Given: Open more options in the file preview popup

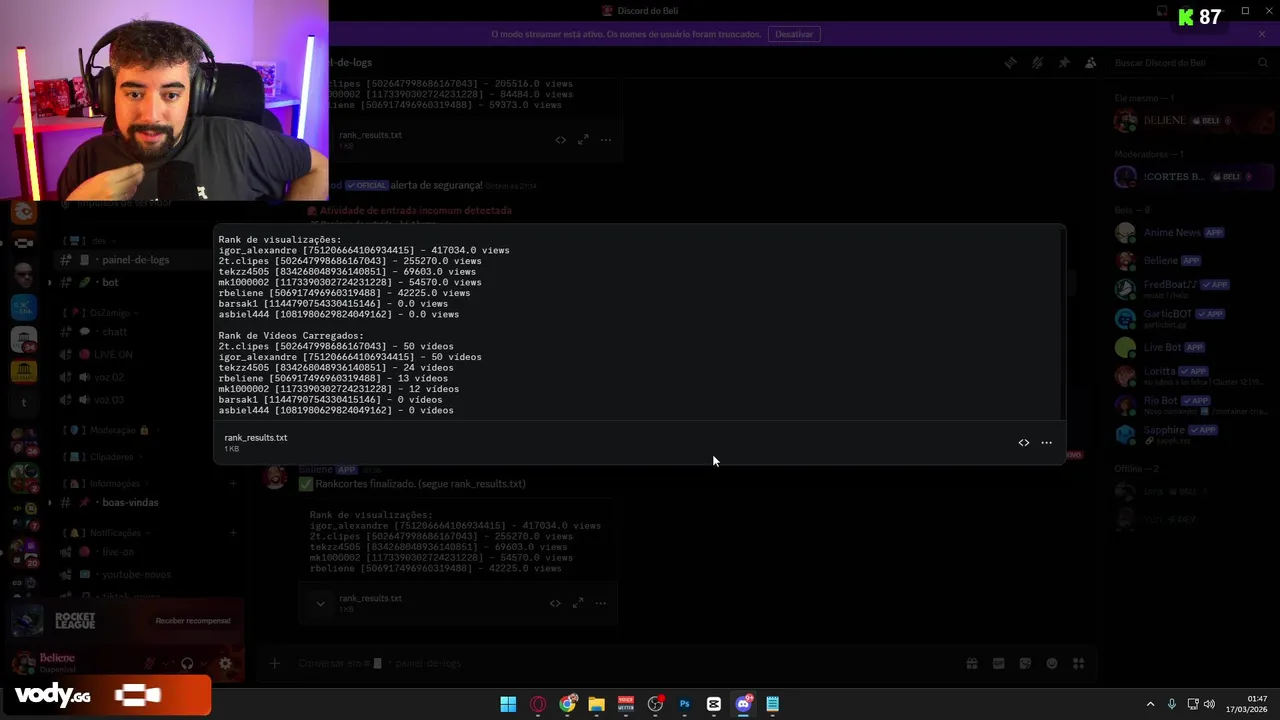Looking at the screenshot, I should coord(1046,443).
